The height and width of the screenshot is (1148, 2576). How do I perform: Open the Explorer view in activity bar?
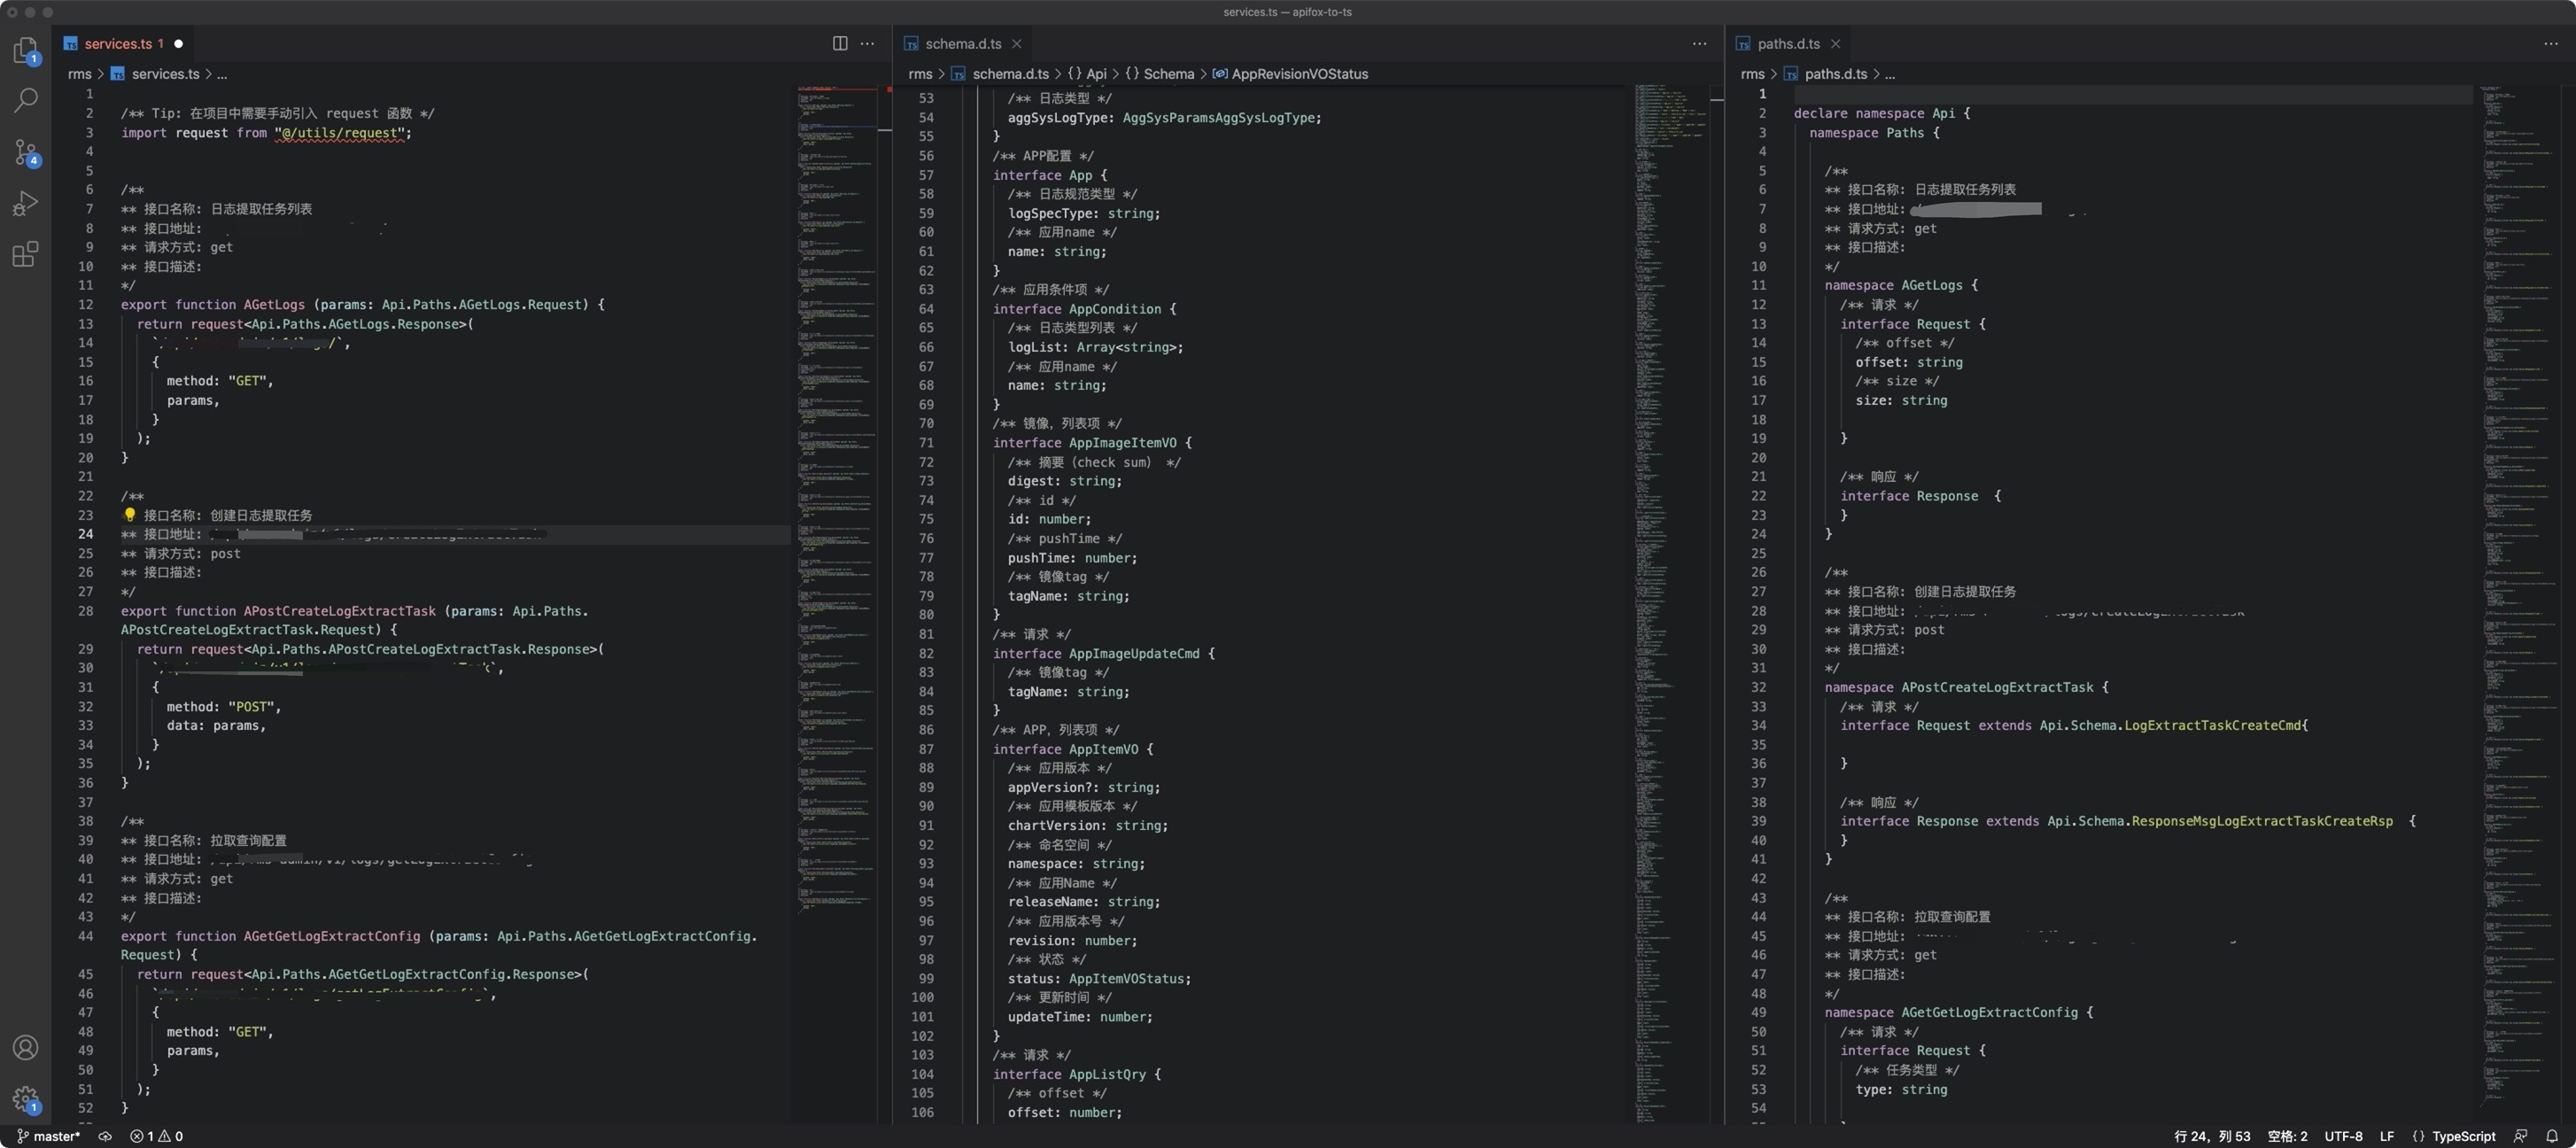26,50
